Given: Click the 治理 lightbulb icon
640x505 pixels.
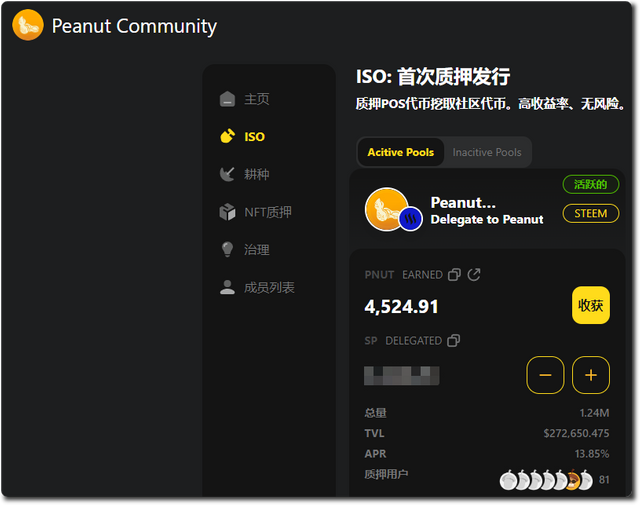Looking at the screenshot, I should 227,249.
